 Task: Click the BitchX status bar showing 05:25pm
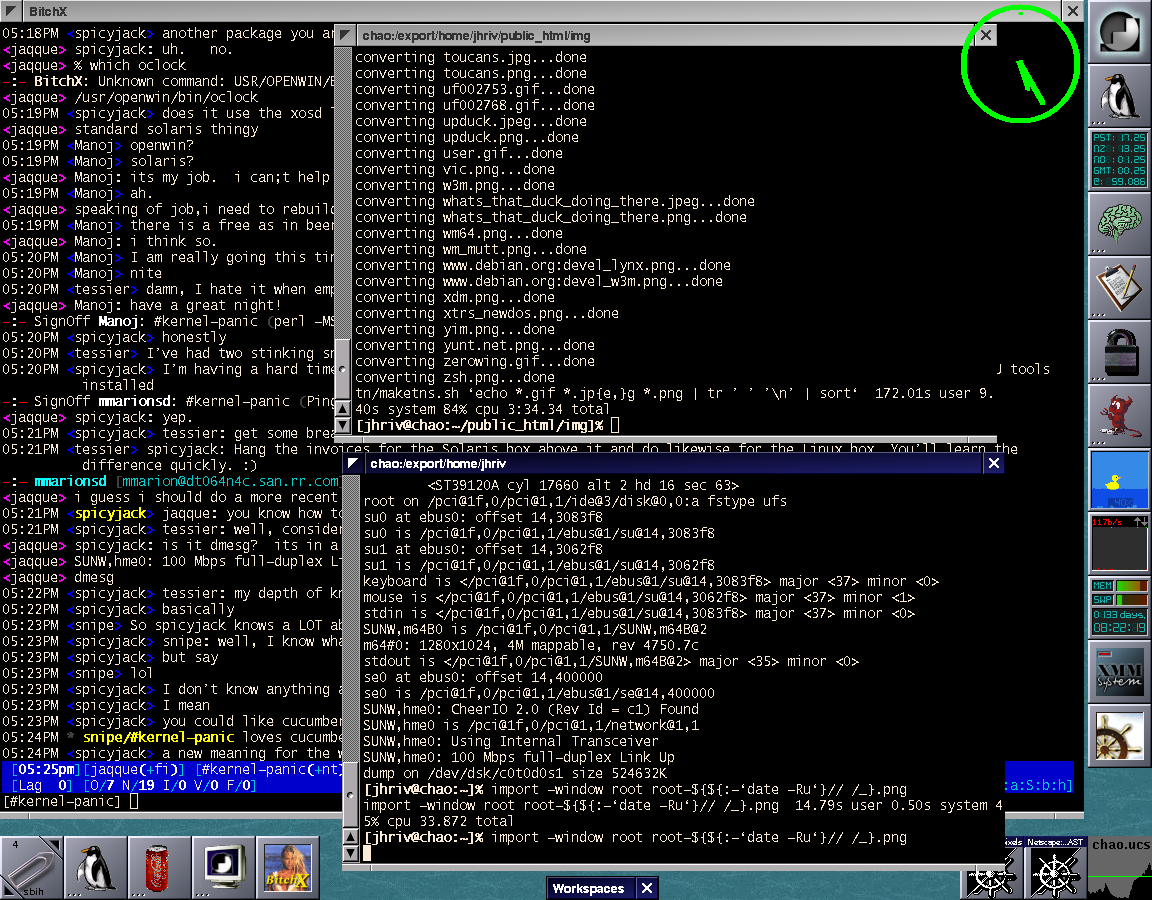click(173, 769)
